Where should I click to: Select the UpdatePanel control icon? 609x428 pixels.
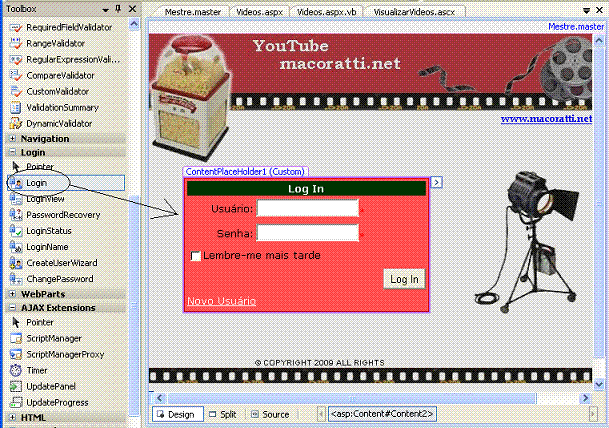point(16,386)
